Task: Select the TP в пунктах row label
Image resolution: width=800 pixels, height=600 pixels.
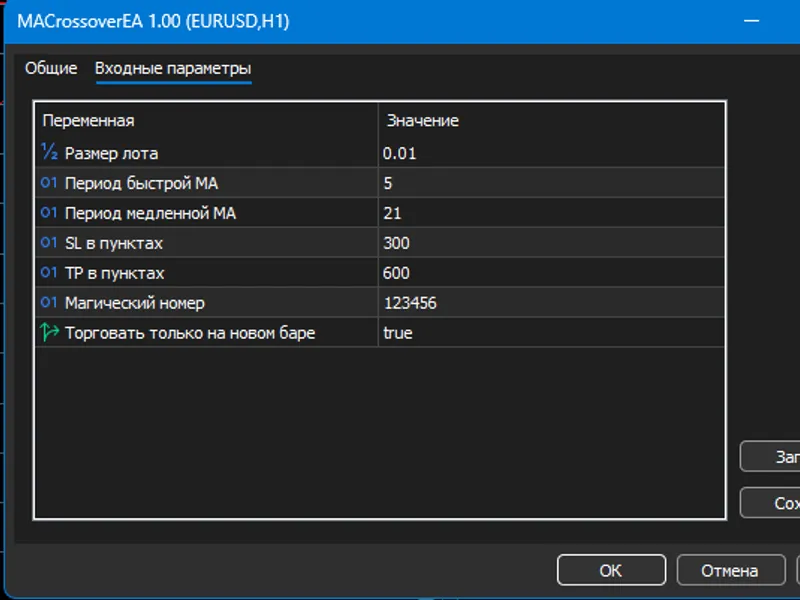Action: pos(115,273)
